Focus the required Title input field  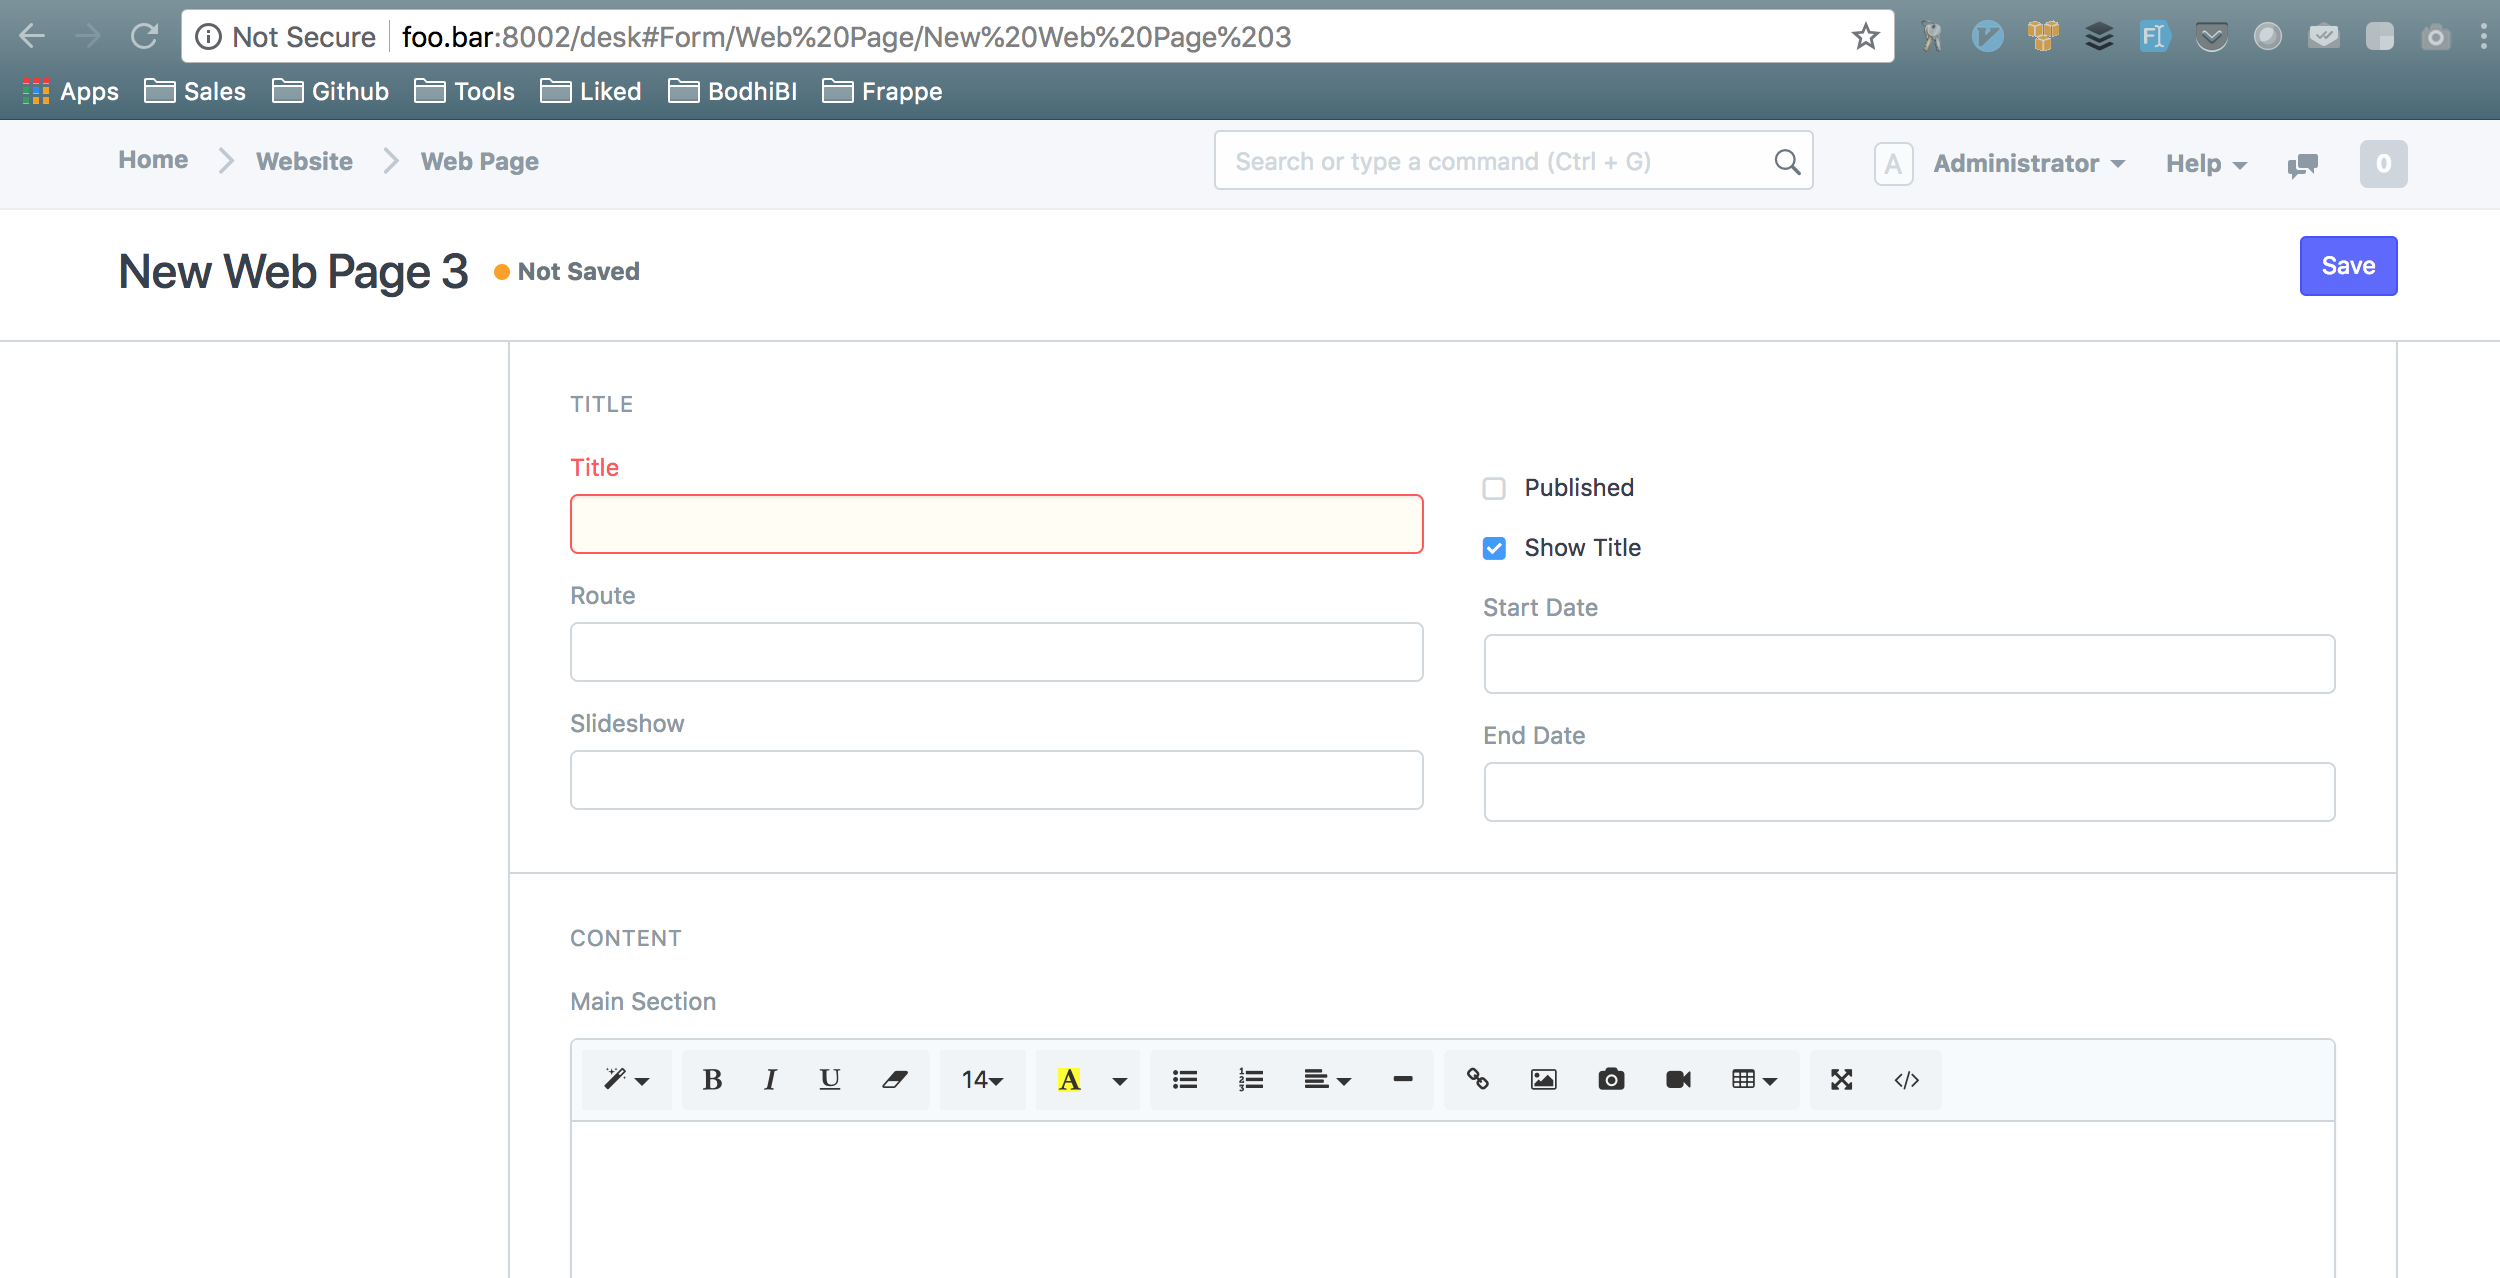(x=996, y=524)
